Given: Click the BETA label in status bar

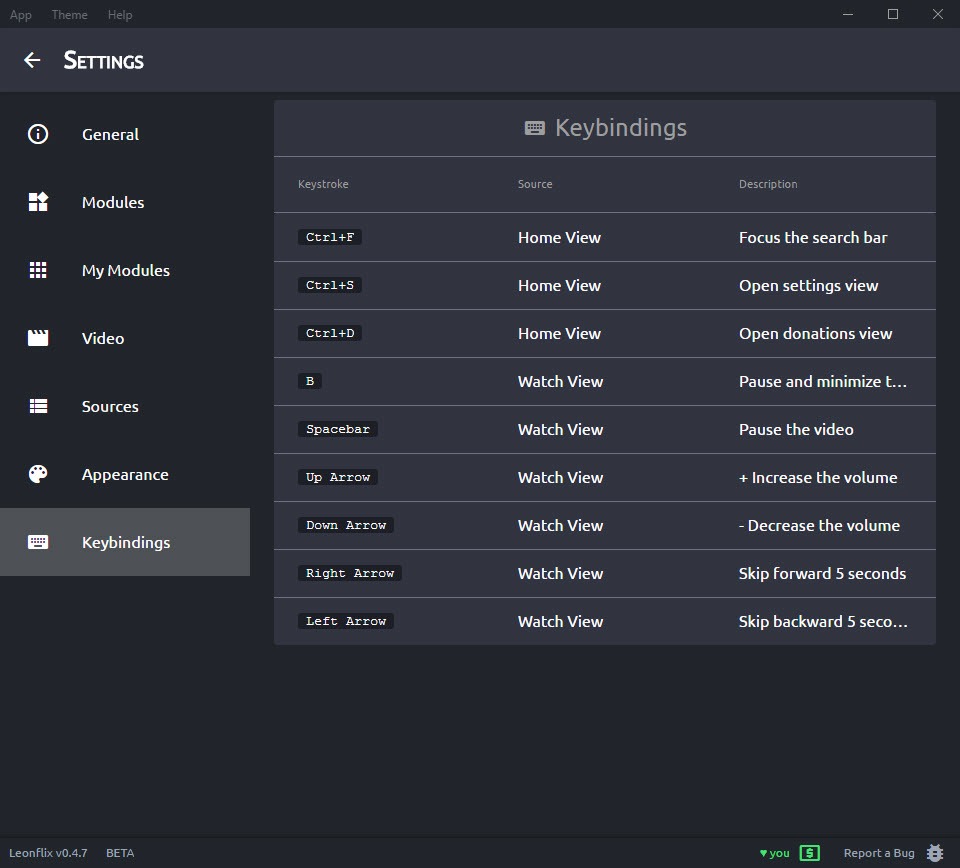Looking at the screenshot, I should (120, 853).
